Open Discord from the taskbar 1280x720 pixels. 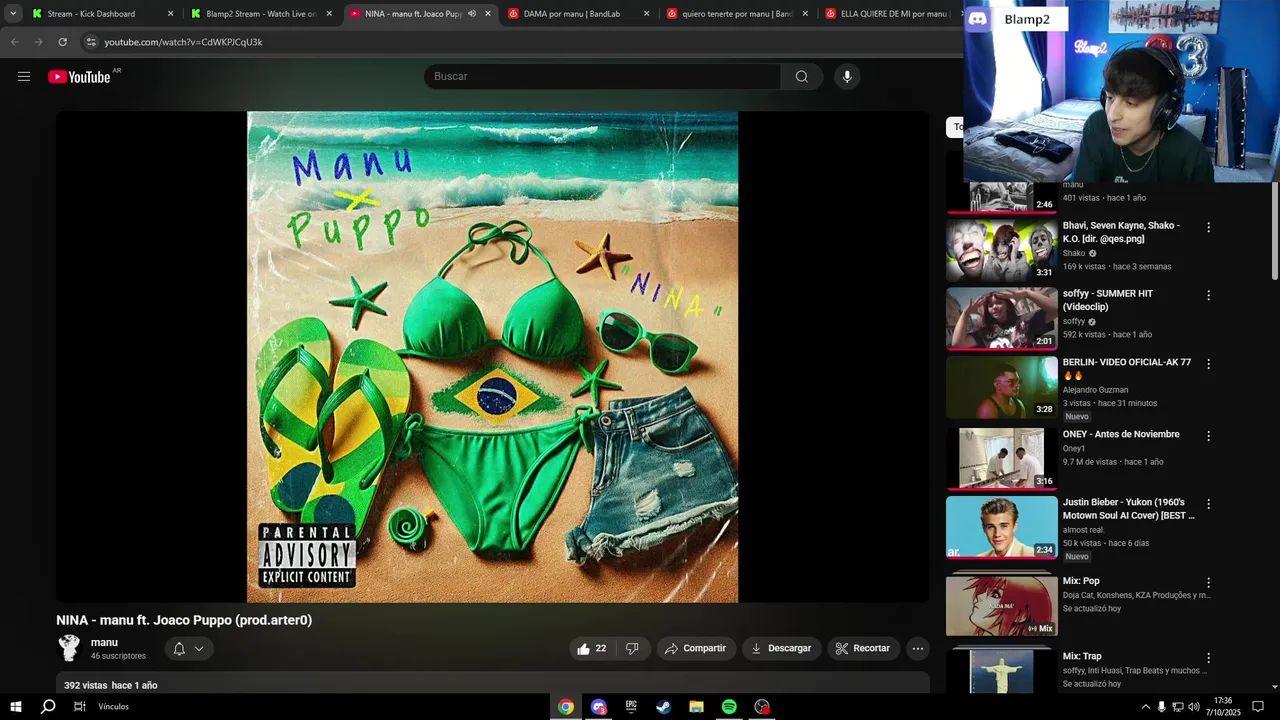(x=599, y=707)
